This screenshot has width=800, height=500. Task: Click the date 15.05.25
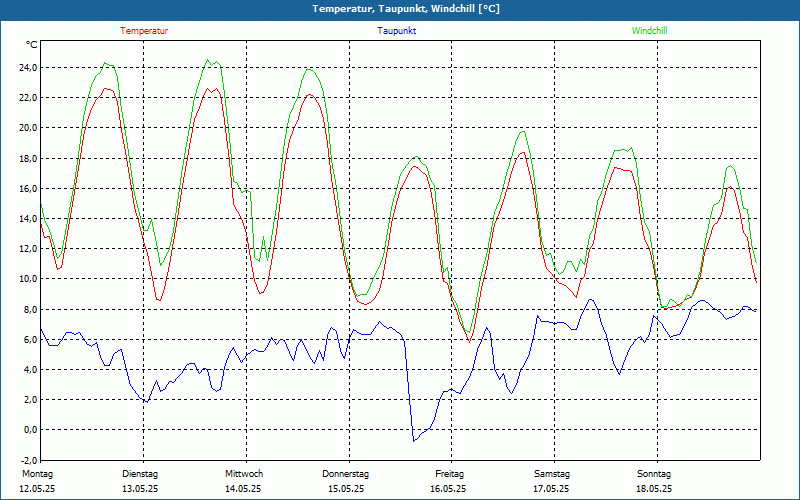tap(346, 489)
